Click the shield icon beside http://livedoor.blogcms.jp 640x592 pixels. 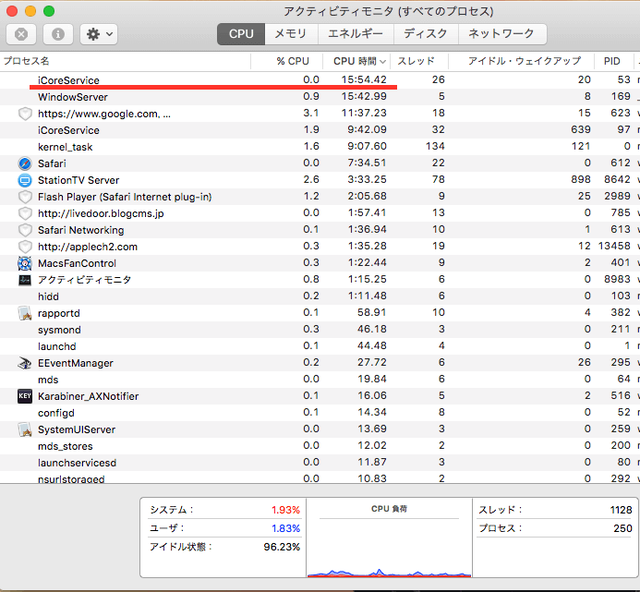25,214
